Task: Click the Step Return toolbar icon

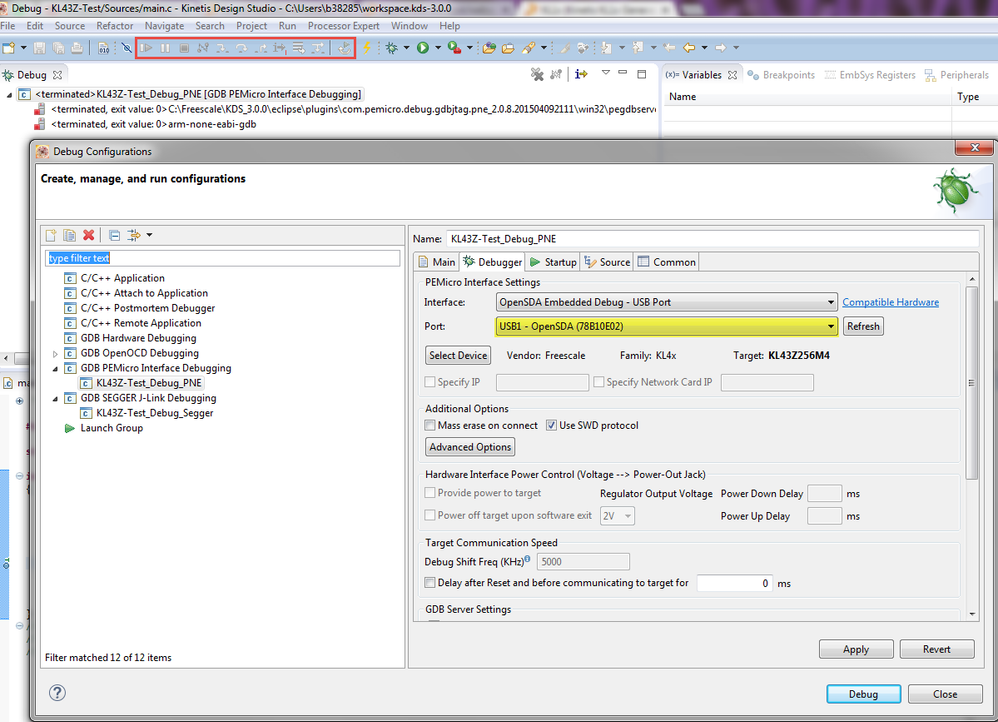Action: (x=260, y=48)
